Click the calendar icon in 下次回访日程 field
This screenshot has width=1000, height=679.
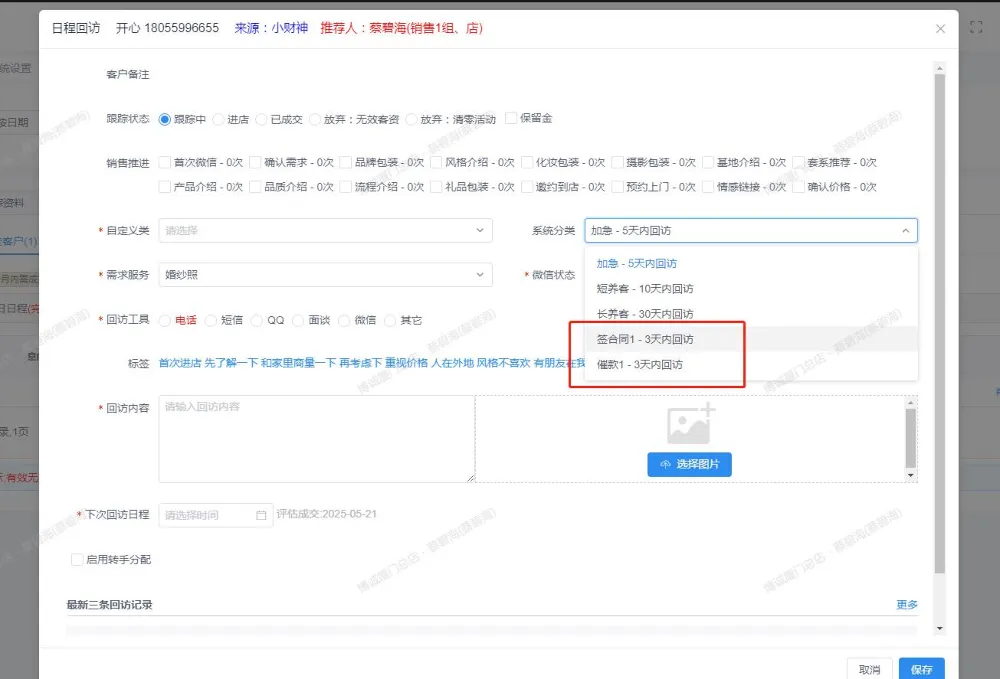pos(262,515)
